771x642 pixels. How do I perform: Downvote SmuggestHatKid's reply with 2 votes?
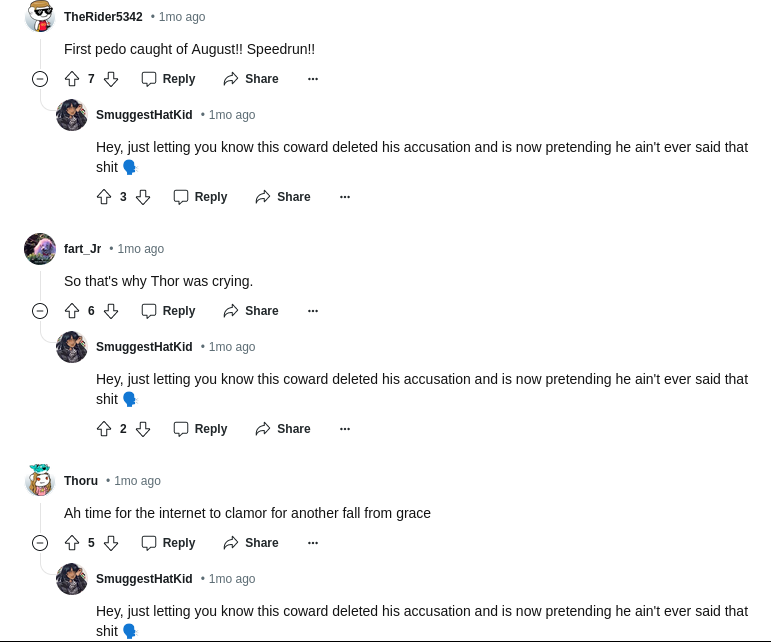[x=143, y=429]
